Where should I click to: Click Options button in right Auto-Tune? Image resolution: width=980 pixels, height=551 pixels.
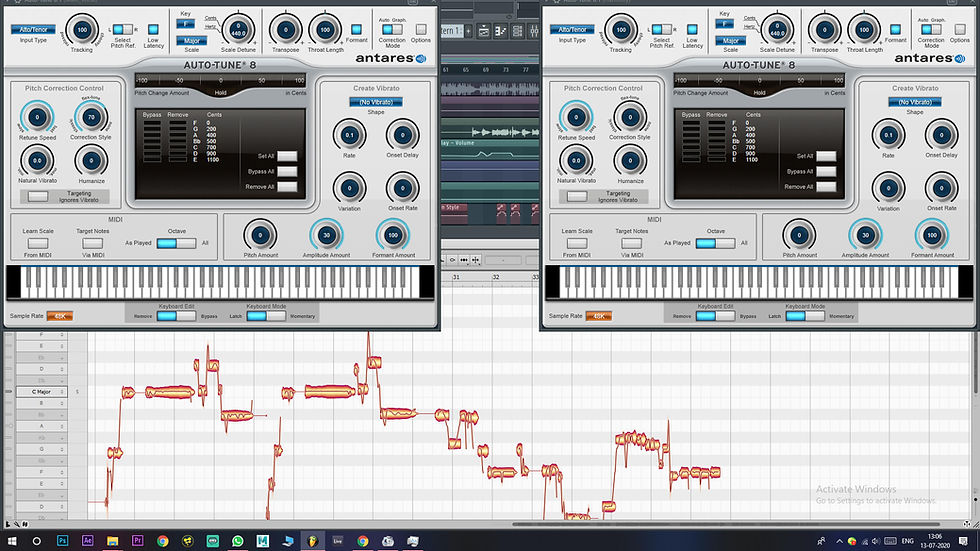[x=959, y=29]
